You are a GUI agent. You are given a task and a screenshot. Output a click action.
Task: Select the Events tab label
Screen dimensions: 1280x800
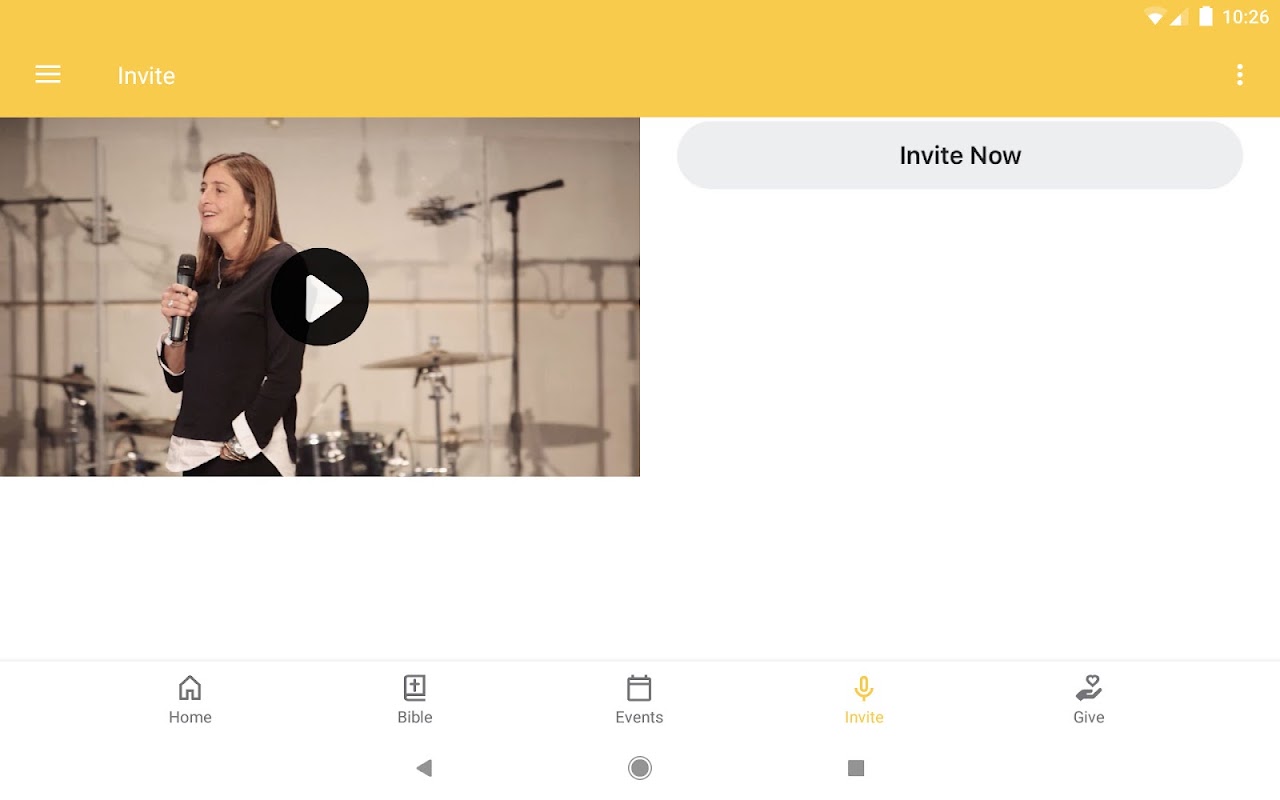coord(639,717)
